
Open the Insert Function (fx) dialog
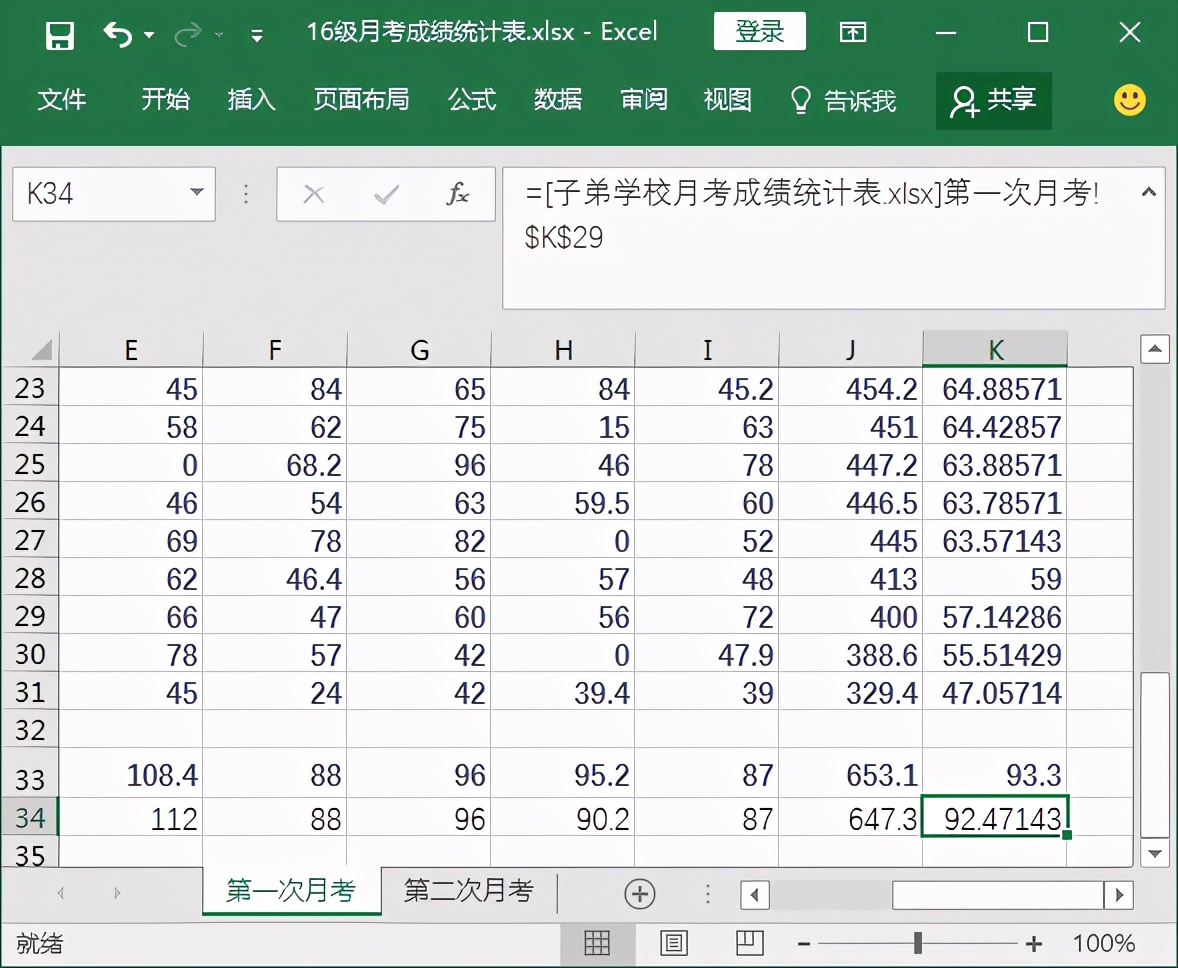tap(457, 194)
